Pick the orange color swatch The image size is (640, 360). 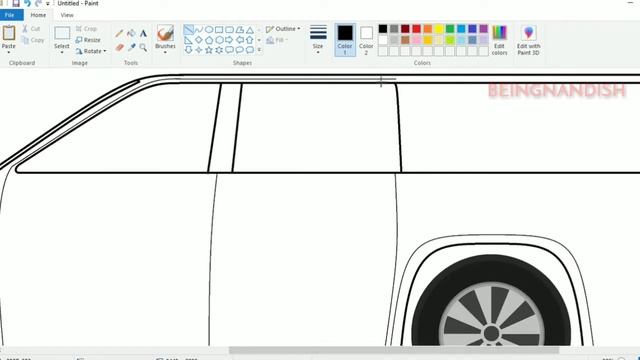click(428, 29)
